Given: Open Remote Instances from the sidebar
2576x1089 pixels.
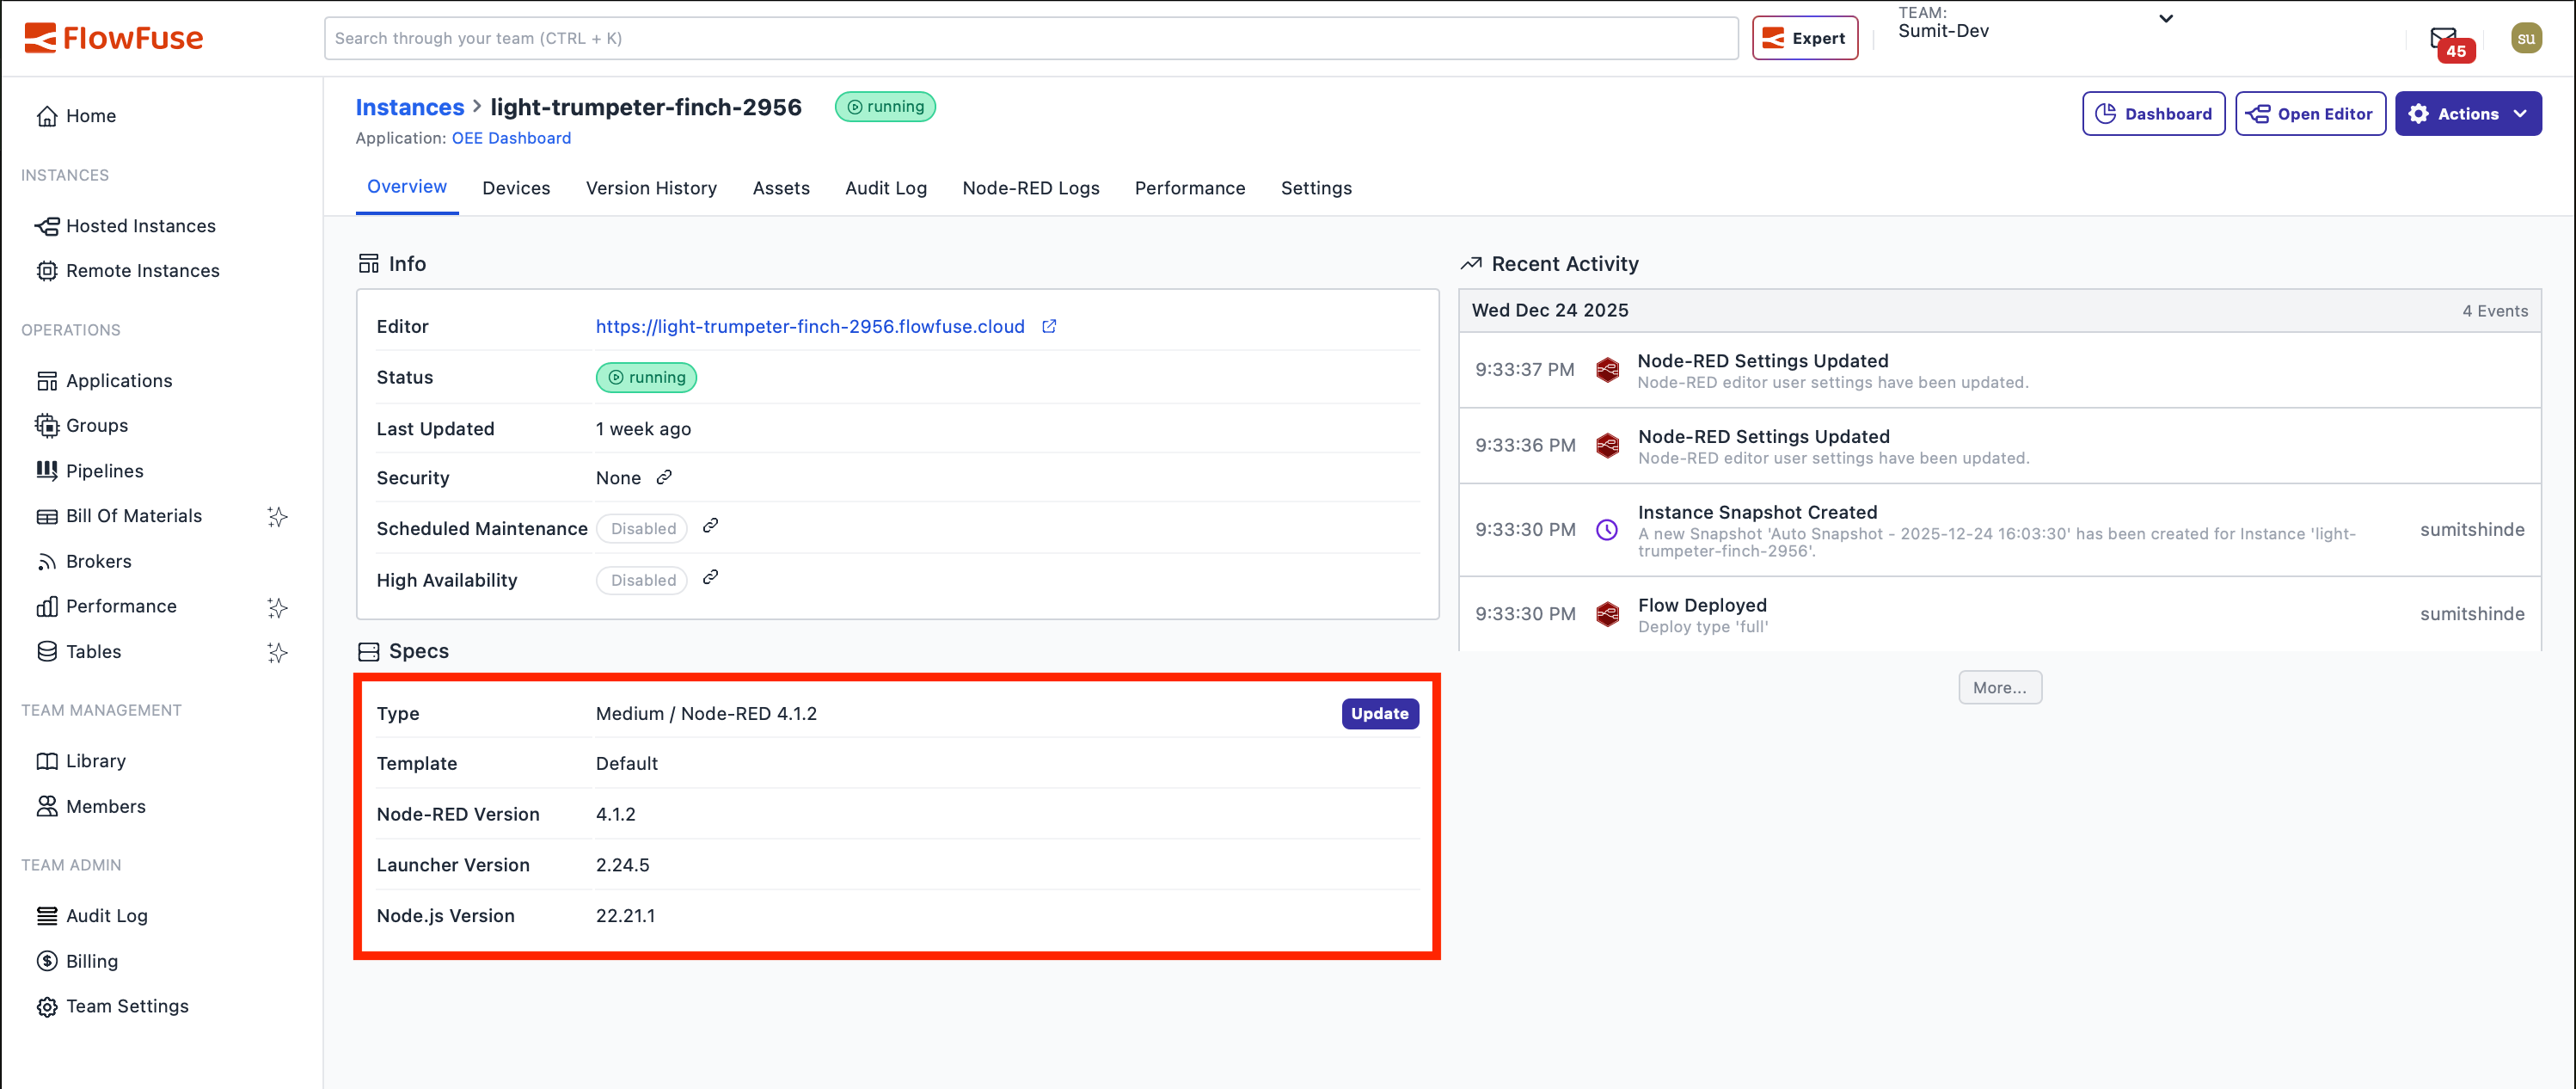Looking at the screenshot, I should [x=143, y=270].
